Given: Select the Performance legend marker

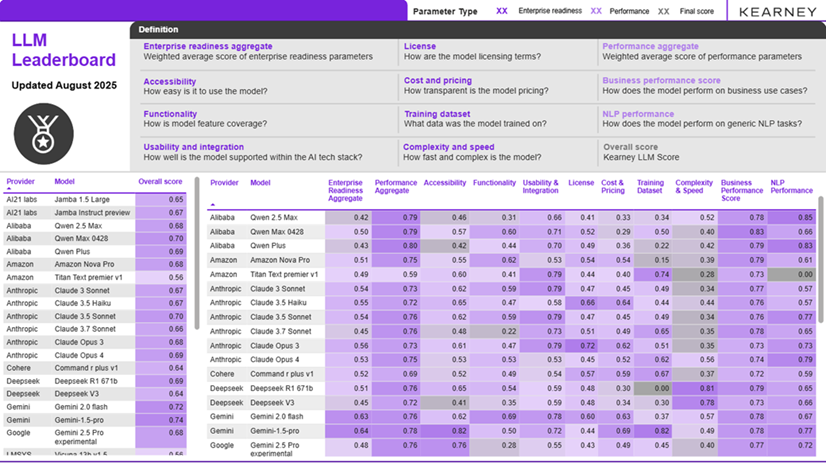Looking at the screenshot, I should click(596, 11).
